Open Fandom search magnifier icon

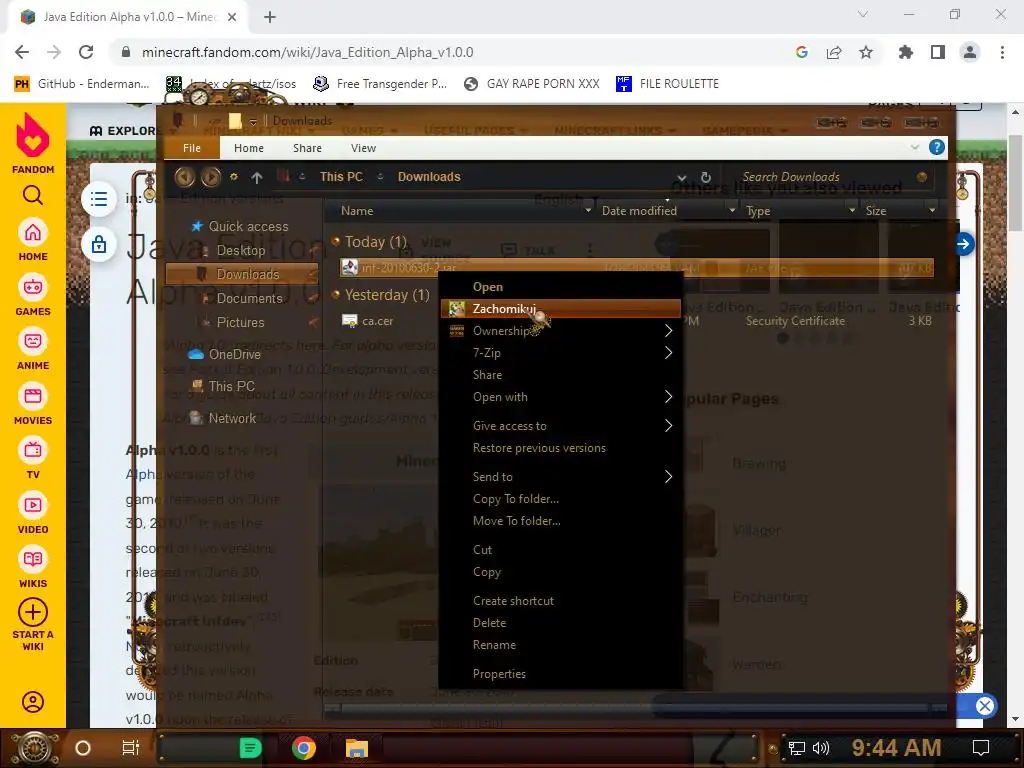[33, 195]
